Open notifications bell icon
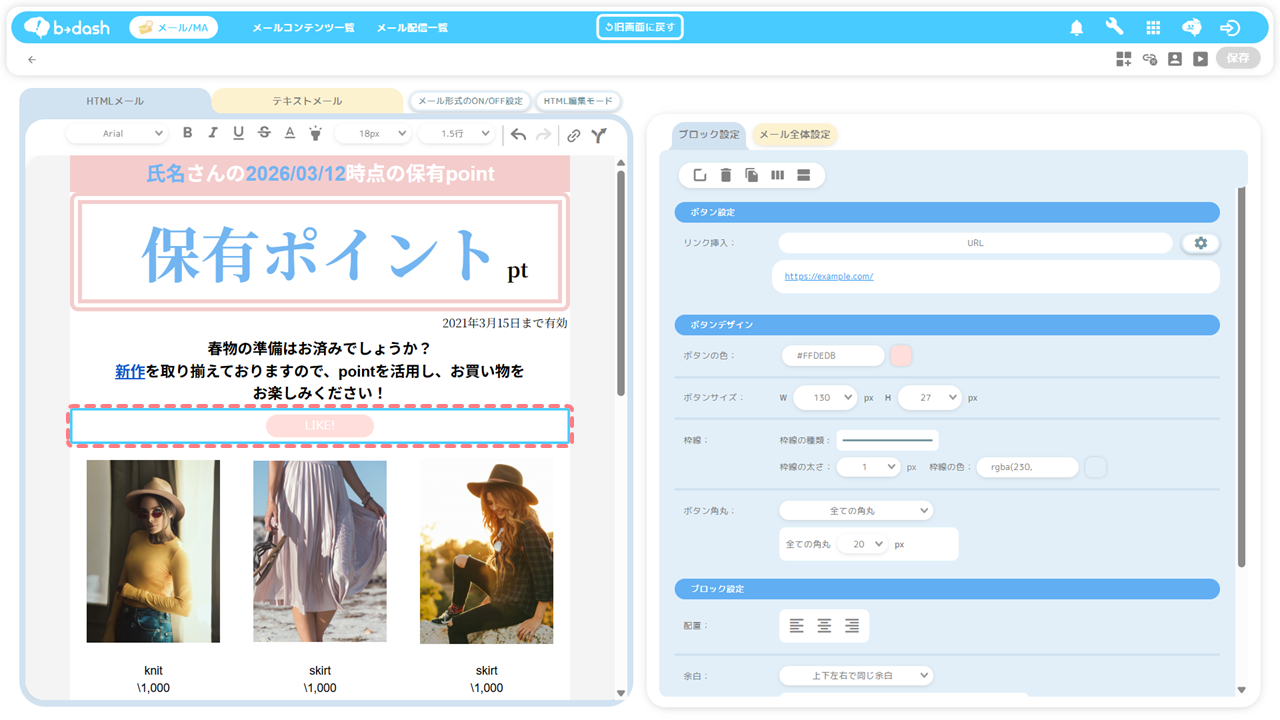The height and width of the screenshot is (720, 1280). (x=1076, y=28)
